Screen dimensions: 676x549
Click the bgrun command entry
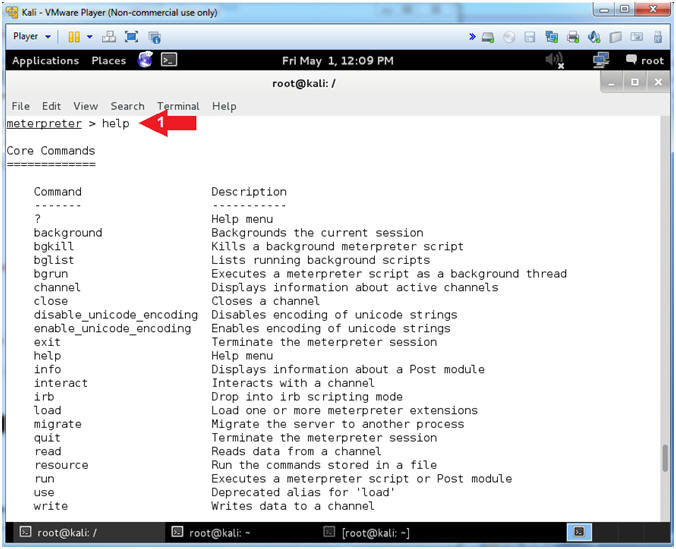(x=50, y=274)
